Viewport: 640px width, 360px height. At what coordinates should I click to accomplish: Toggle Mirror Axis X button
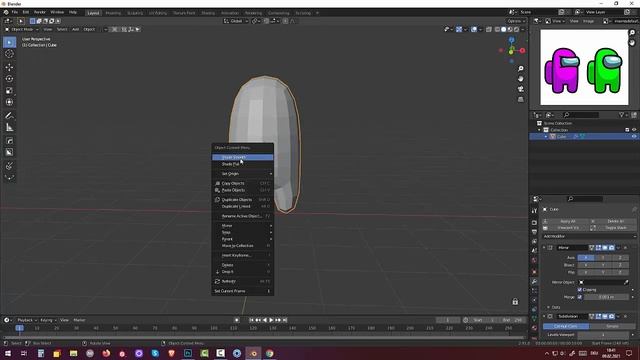click(586, 258)
